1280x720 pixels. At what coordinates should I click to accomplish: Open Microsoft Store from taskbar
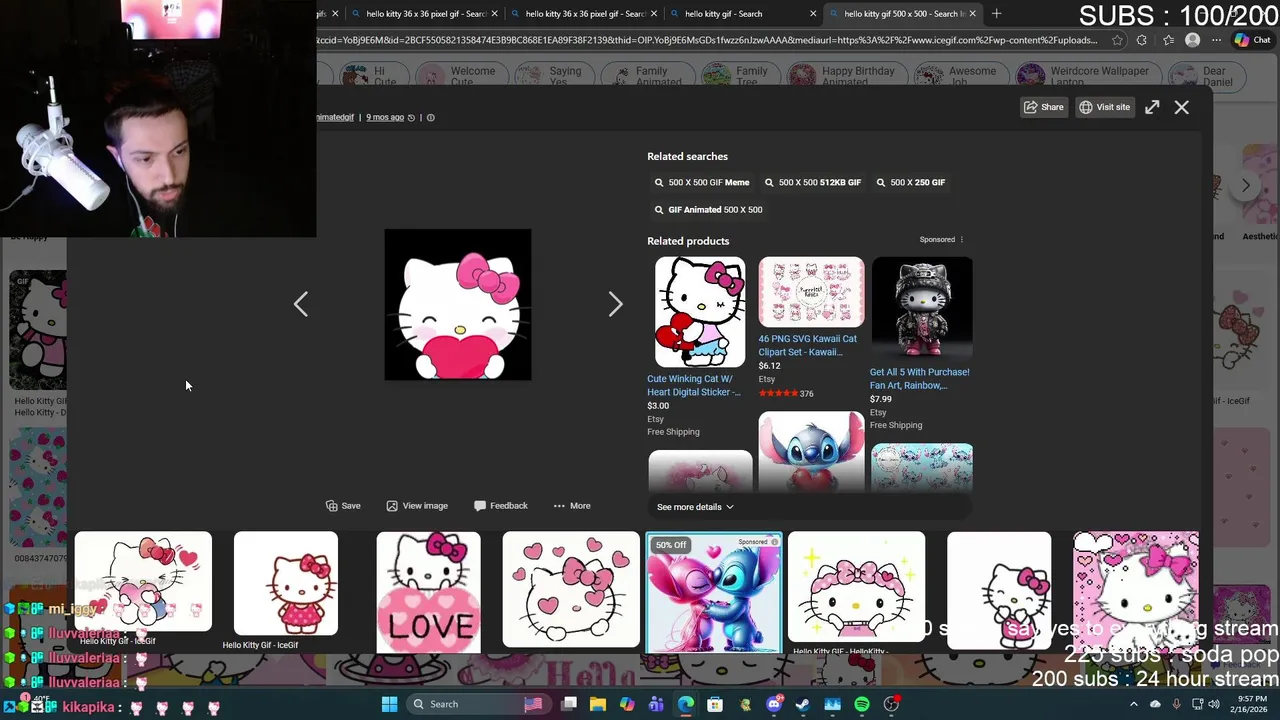pyautogui.click(x=715, y=704)
